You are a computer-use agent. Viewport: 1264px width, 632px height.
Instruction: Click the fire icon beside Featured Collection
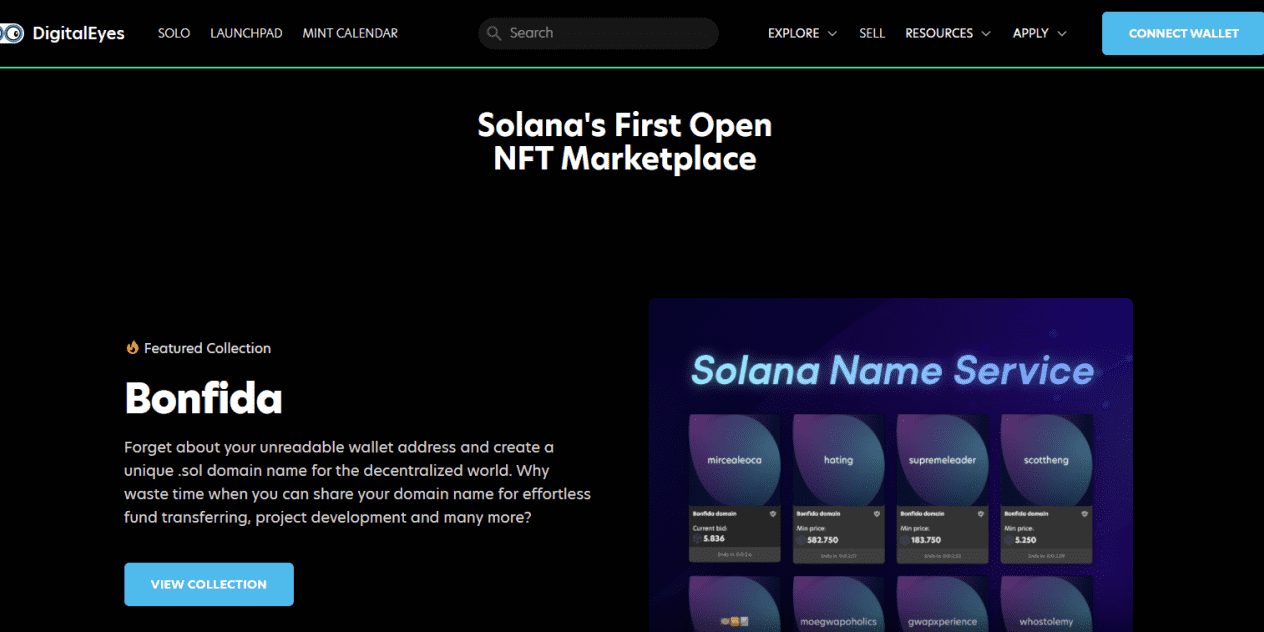[132, 348]
